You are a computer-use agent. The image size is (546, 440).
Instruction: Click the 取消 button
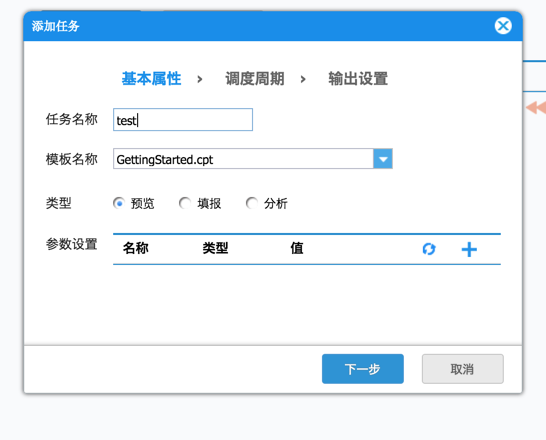pos(462,369)
